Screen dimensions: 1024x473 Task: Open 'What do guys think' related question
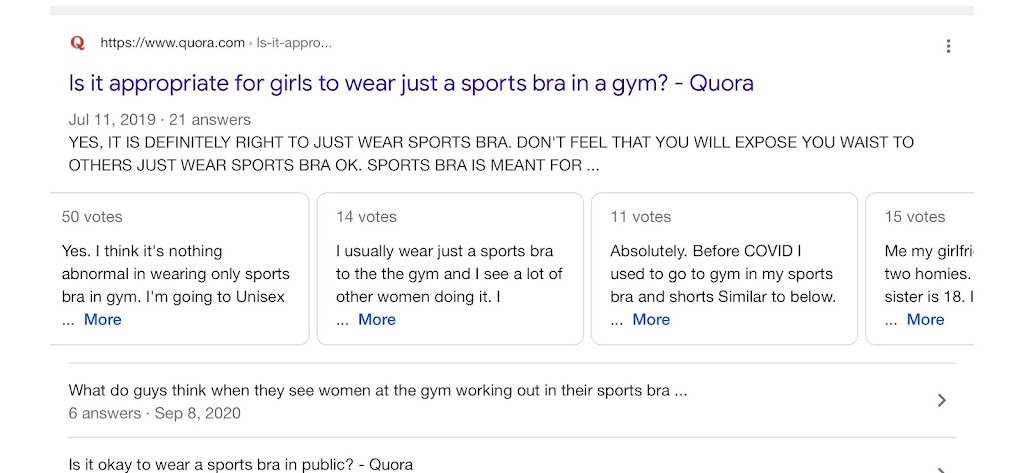point(377,391)
